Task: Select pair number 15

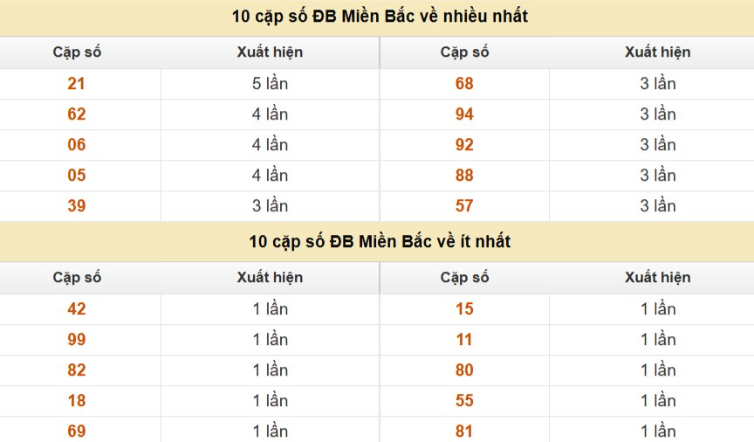Action: pyautogui.click(x=464, y=309)
